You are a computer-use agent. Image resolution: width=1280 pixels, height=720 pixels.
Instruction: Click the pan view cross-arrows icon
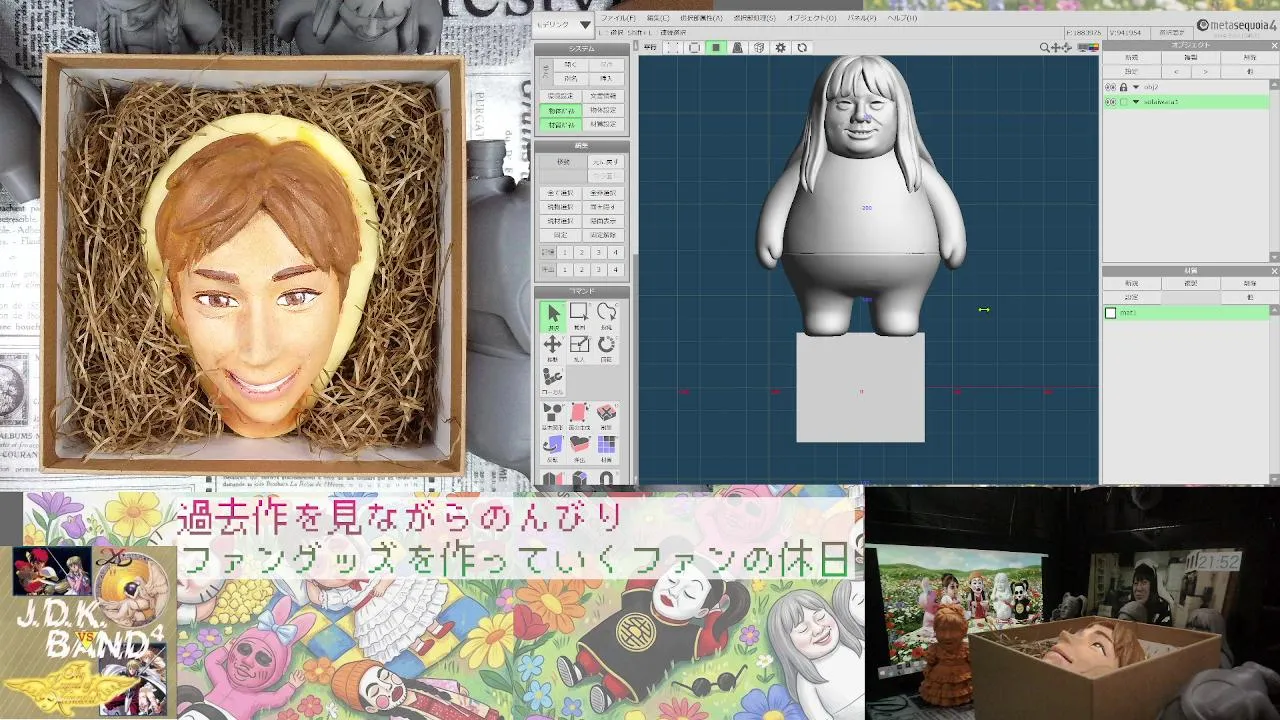click(1056, 48)
